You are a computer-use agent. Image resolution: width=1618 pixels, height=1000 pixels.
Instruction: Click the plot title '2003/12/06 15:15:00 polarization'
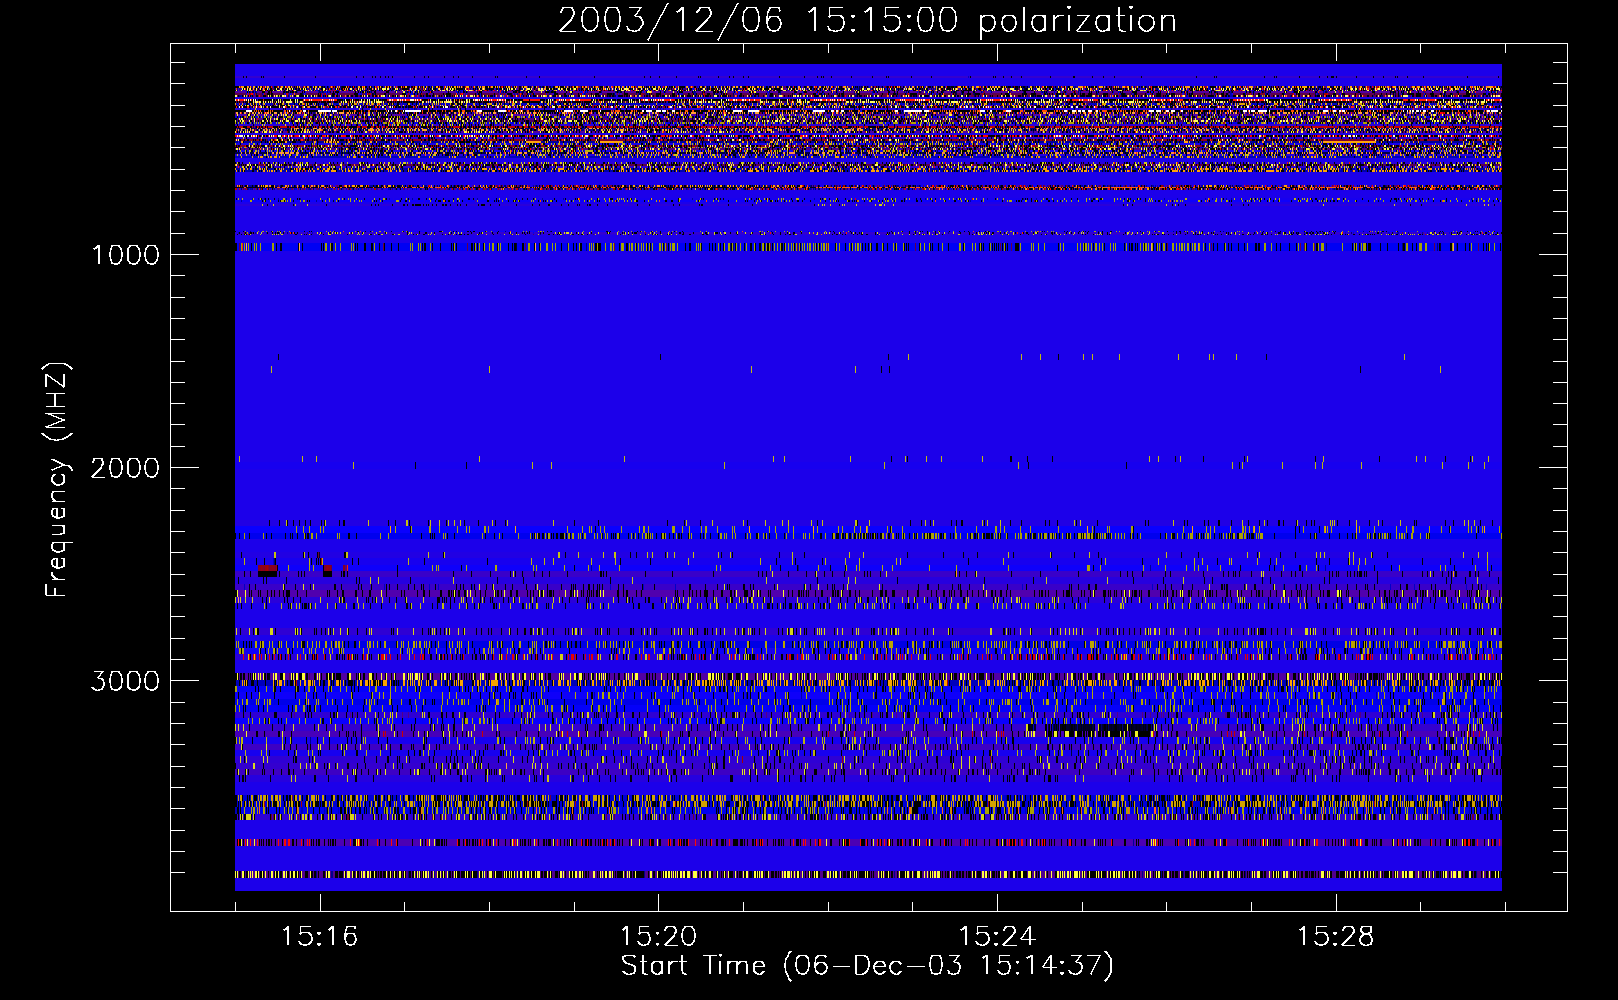click(x=867, y=20)
